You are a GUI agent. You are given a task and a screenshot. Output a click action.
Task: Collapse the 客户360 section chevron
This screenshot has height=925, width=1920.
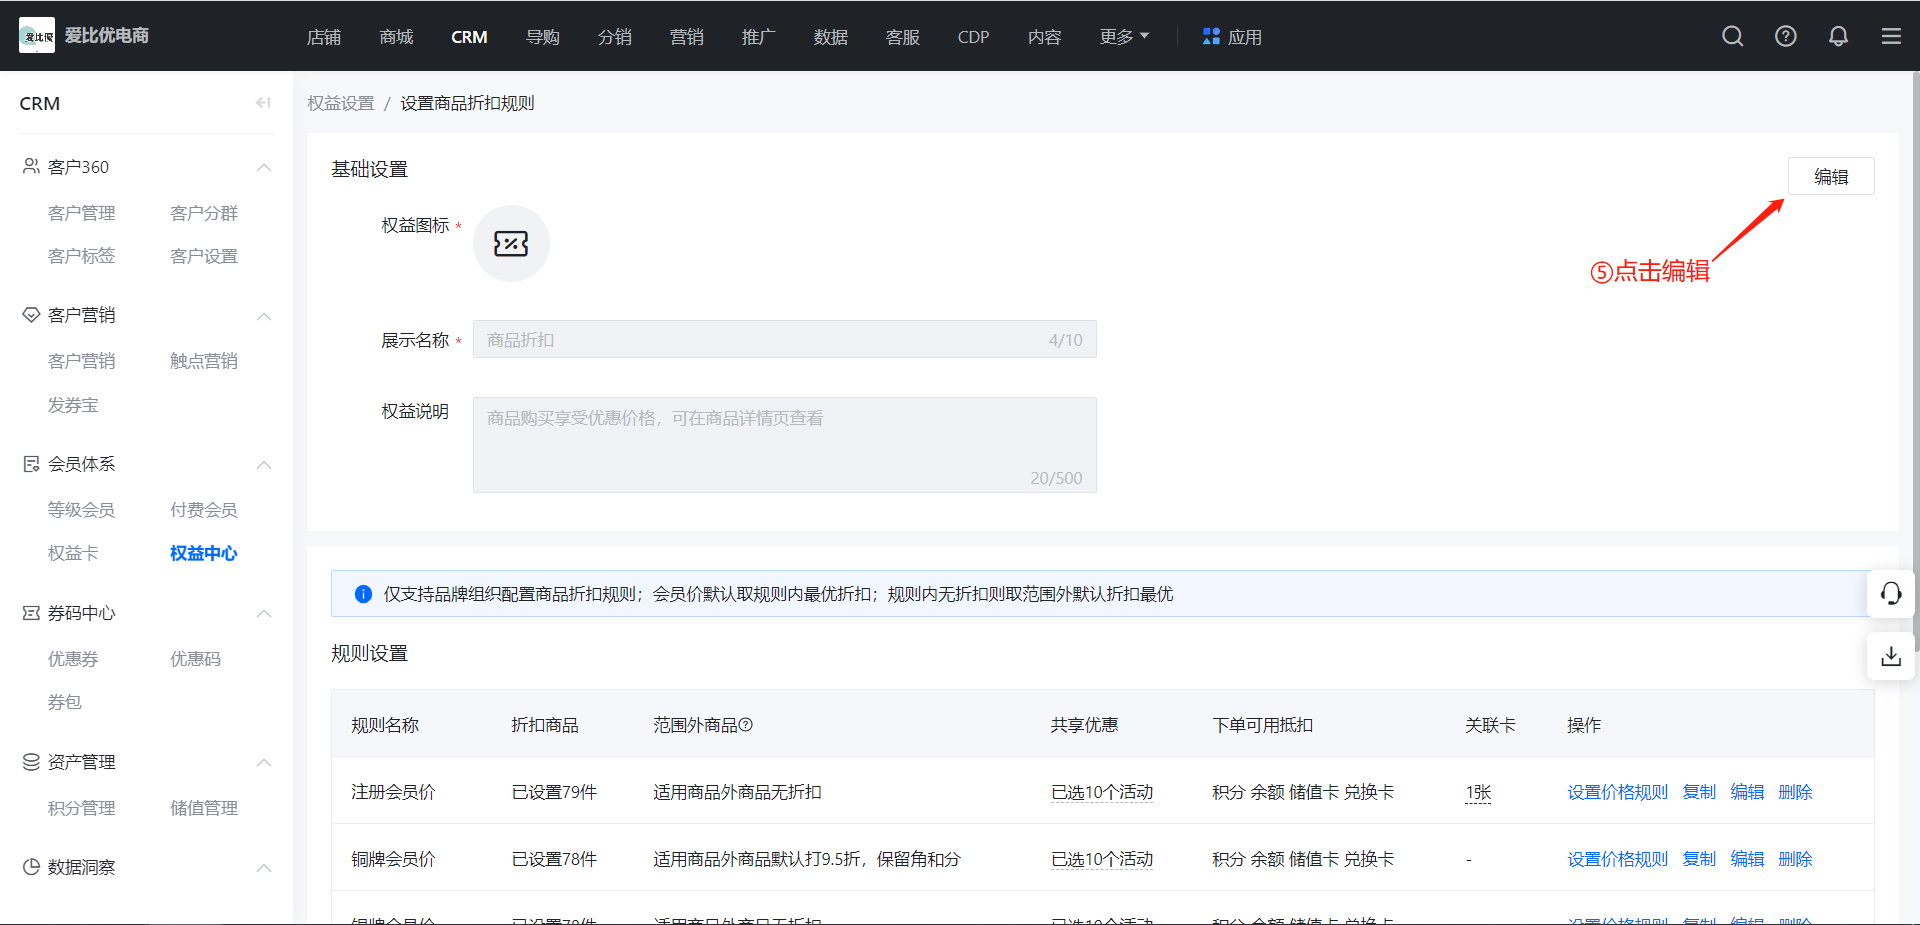pos(264,167)
